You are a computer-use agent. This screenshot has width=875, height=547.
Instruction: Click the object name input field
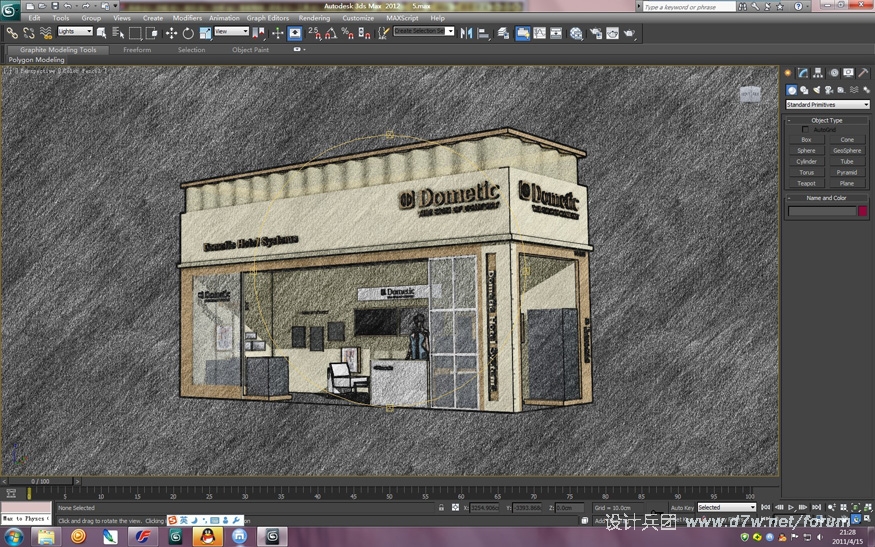point(821,210)
